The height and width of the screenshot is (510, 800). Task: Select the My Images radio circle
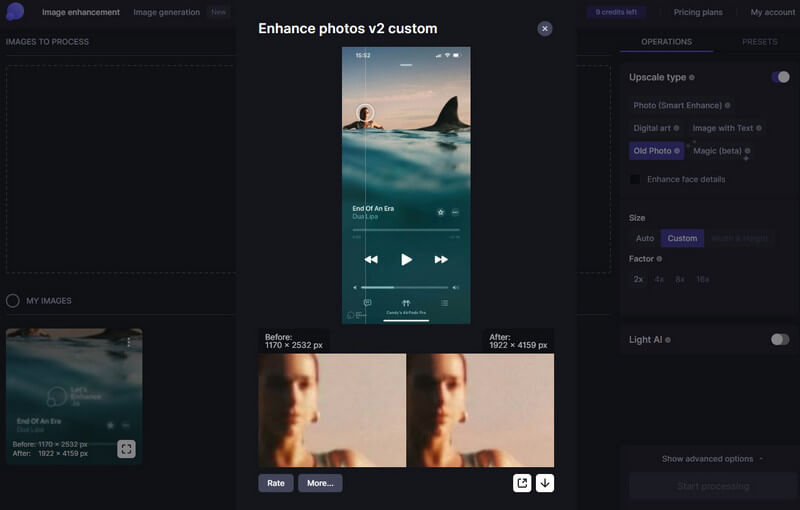coord(13,301)
